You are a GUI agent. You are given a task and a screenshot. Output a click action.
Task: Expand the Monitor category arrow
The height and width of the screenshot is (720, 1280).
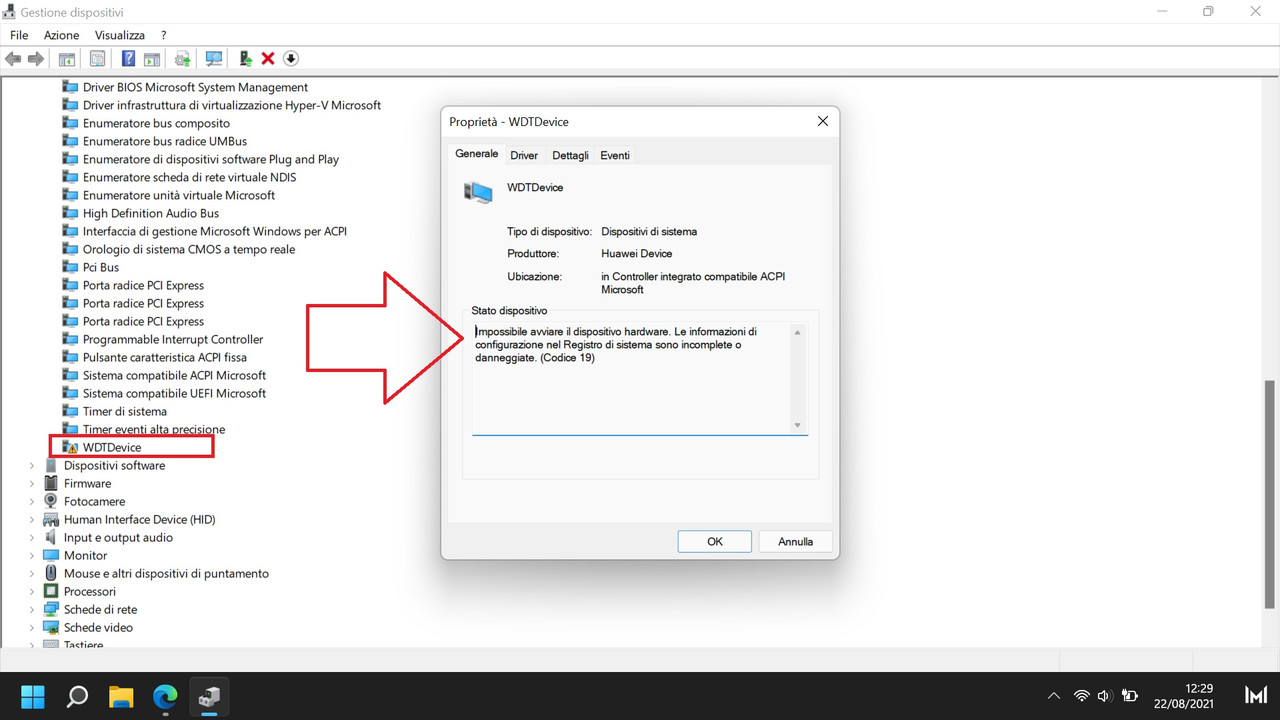pyautogui.click(x=31, y=555)
